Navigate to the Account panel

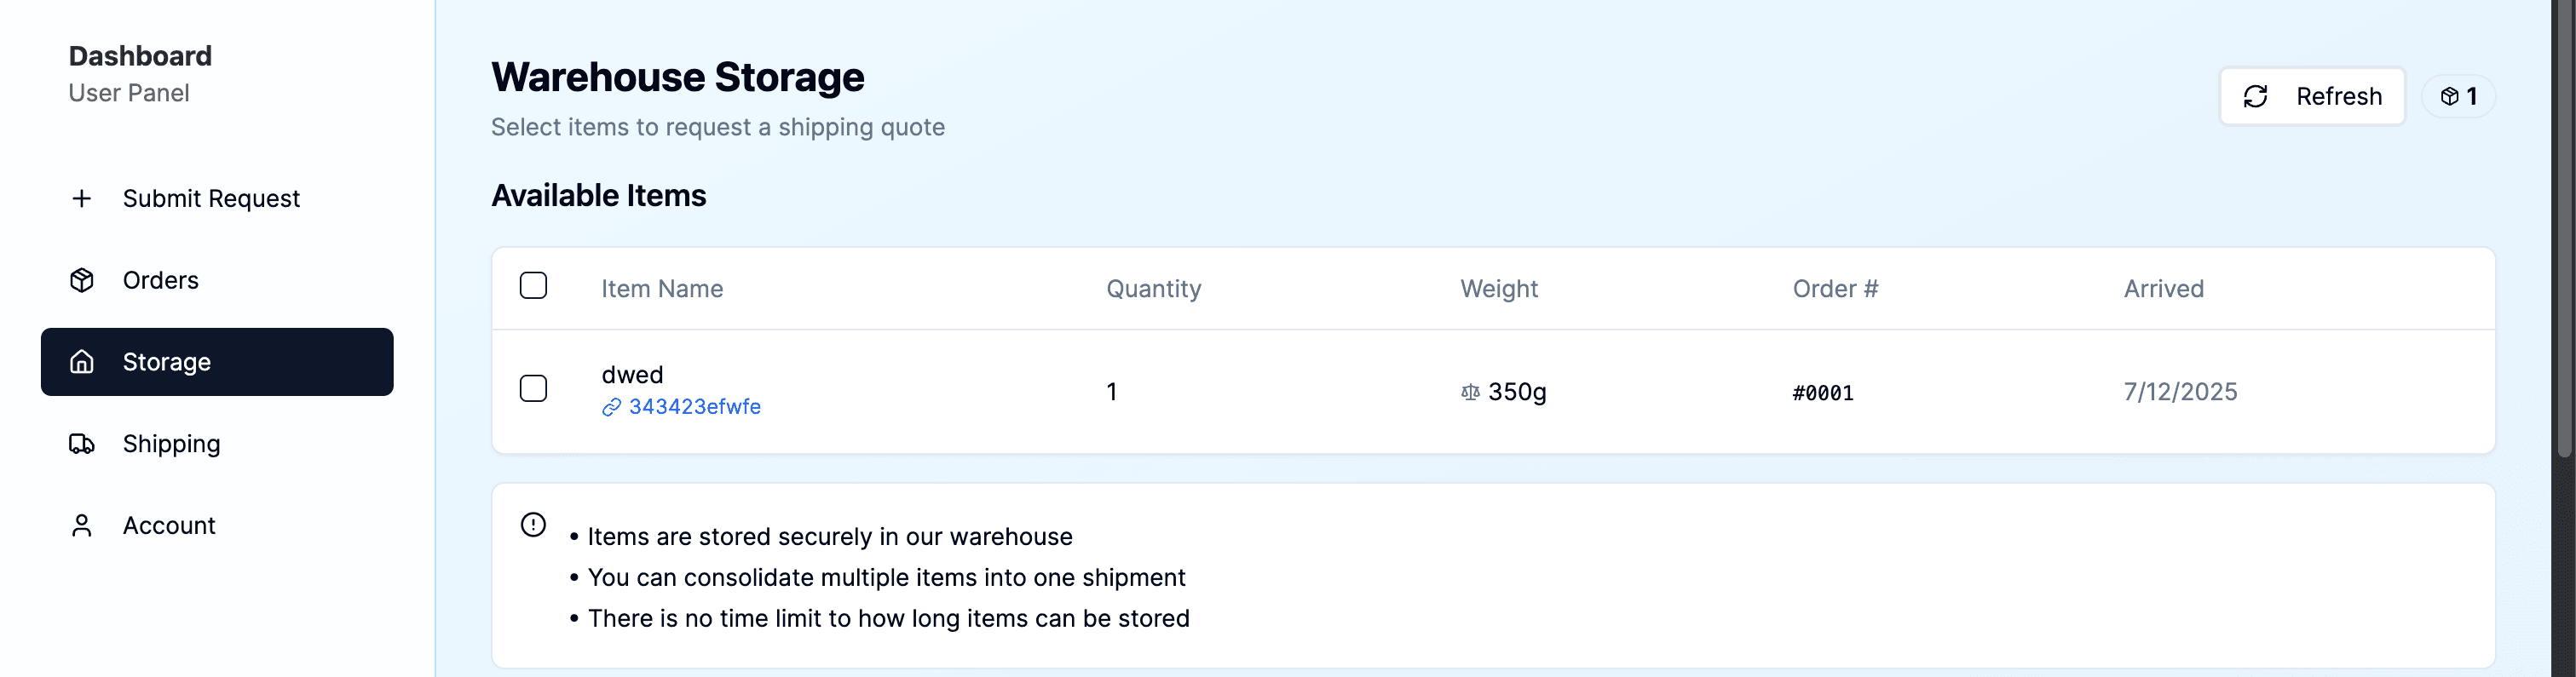pos(169,524)
